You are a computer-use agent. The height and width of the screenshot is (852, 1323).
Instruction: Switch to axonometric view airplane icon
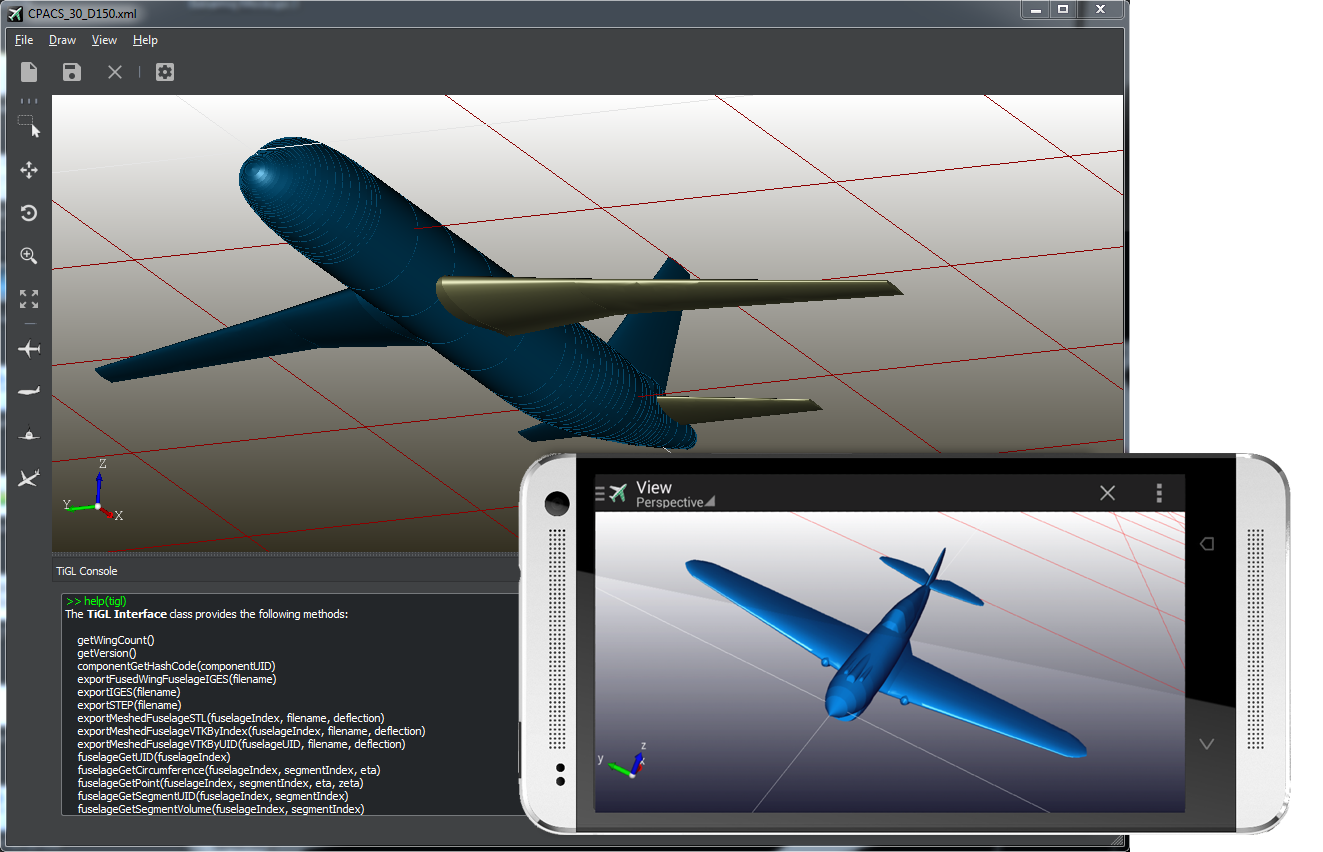pyautogui.click(x=29, y=479)
